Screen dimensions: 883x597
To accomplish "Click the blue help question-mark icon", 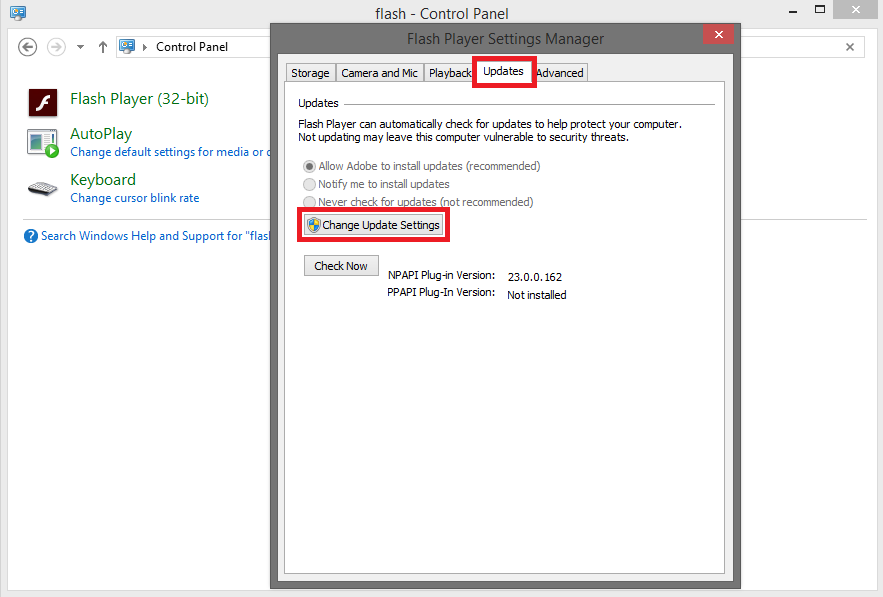I will click(31, 236).
